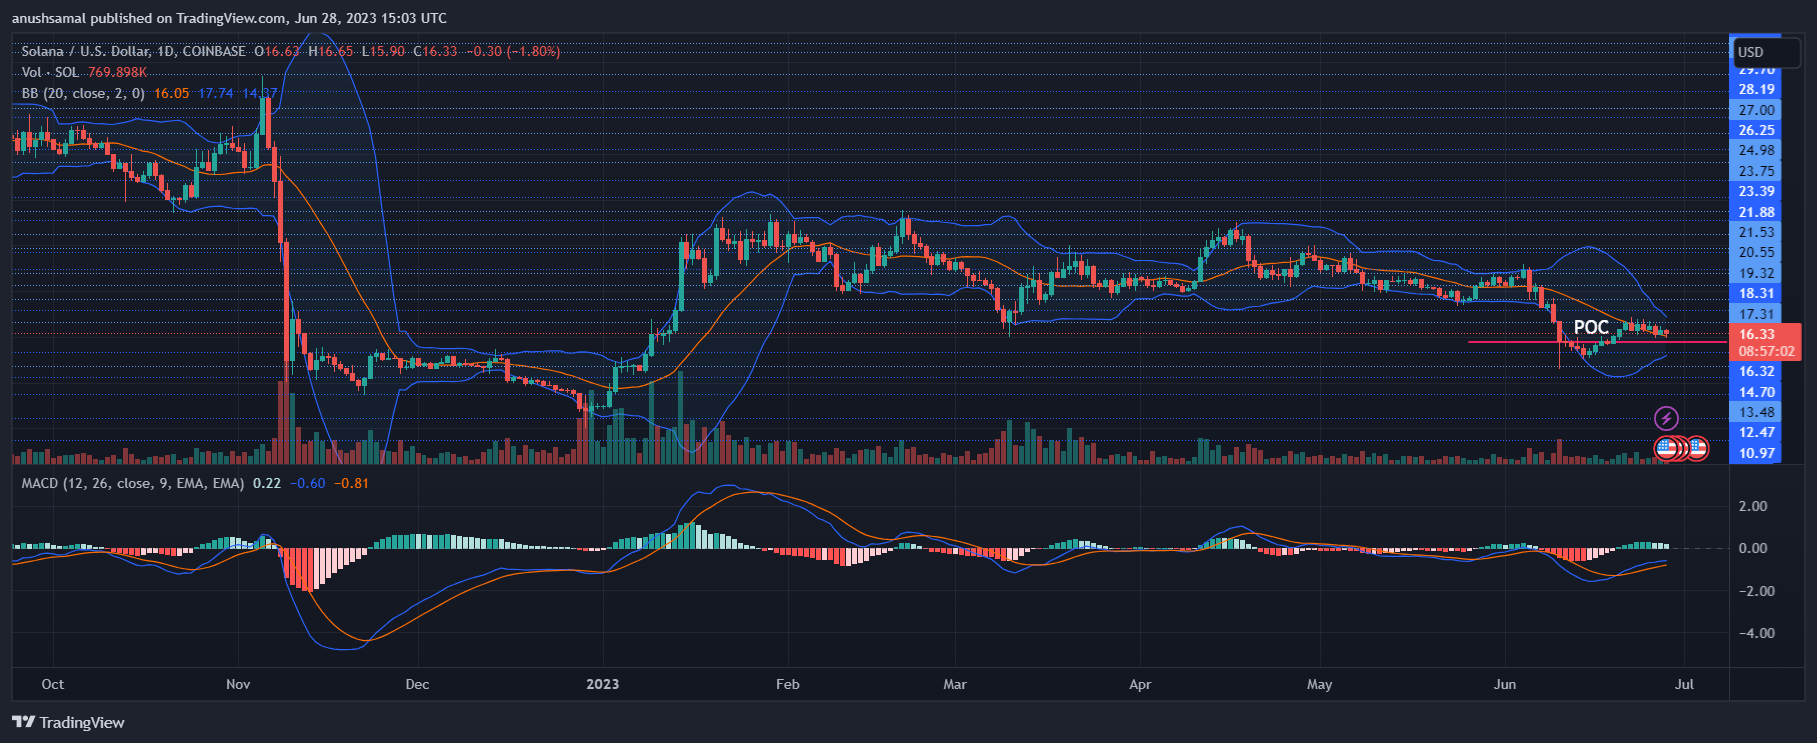Click the TradingView logo at bottom left
This screenshot has height=743, width=1817.
coord(68,722)
